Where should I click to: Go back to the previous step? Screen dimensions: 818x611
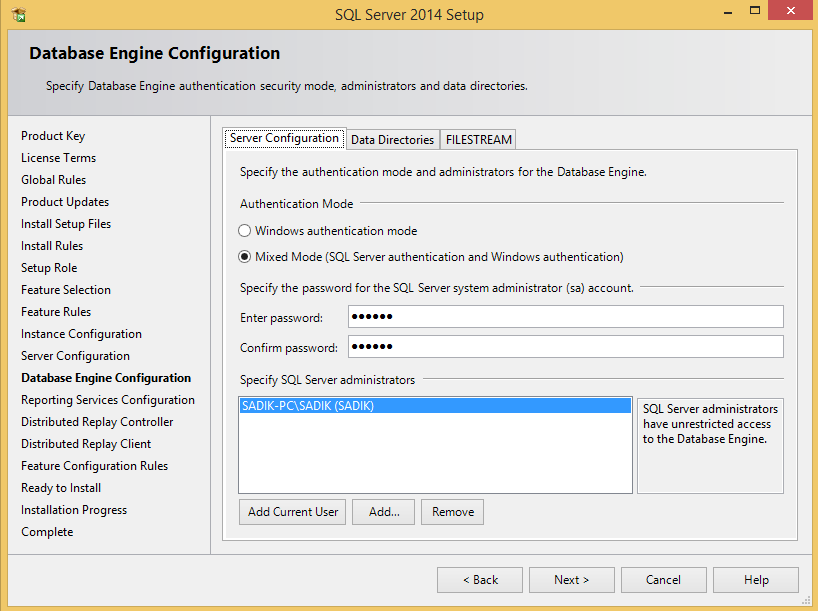click(x=480, y=580)
